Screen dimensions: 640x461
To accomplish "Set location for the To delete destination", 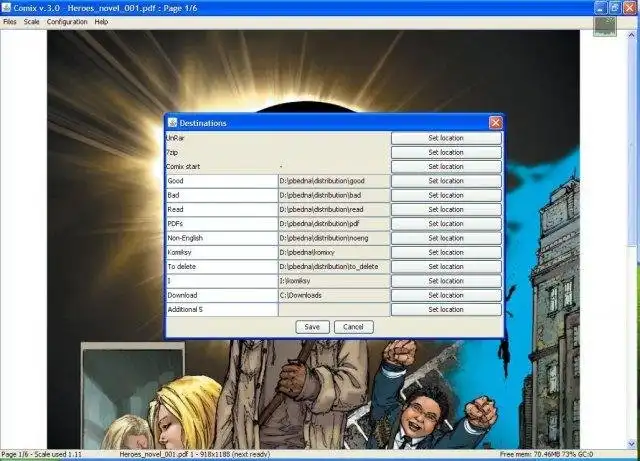I will (x=446, y=267).
